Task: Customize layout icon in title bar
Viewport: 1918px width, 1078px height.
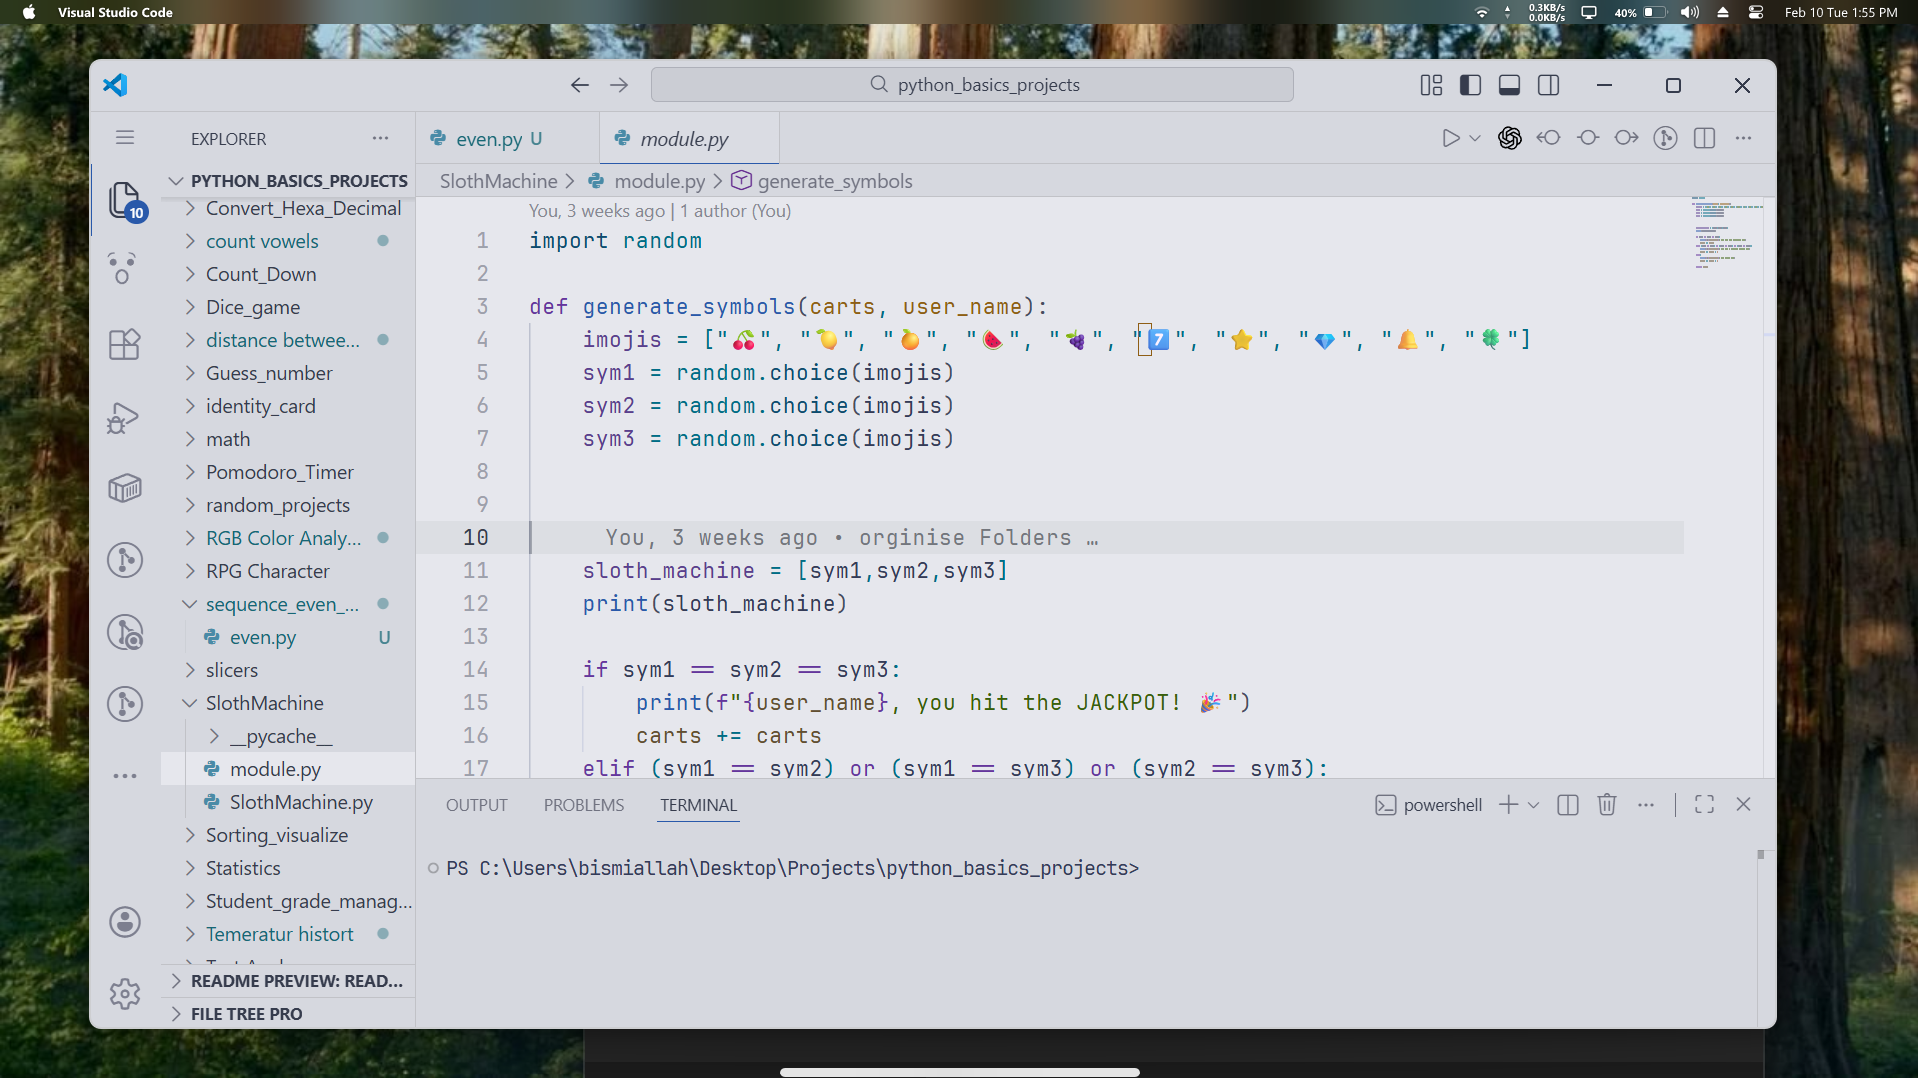Action: pyautogui.click(x=1431, y=85)
